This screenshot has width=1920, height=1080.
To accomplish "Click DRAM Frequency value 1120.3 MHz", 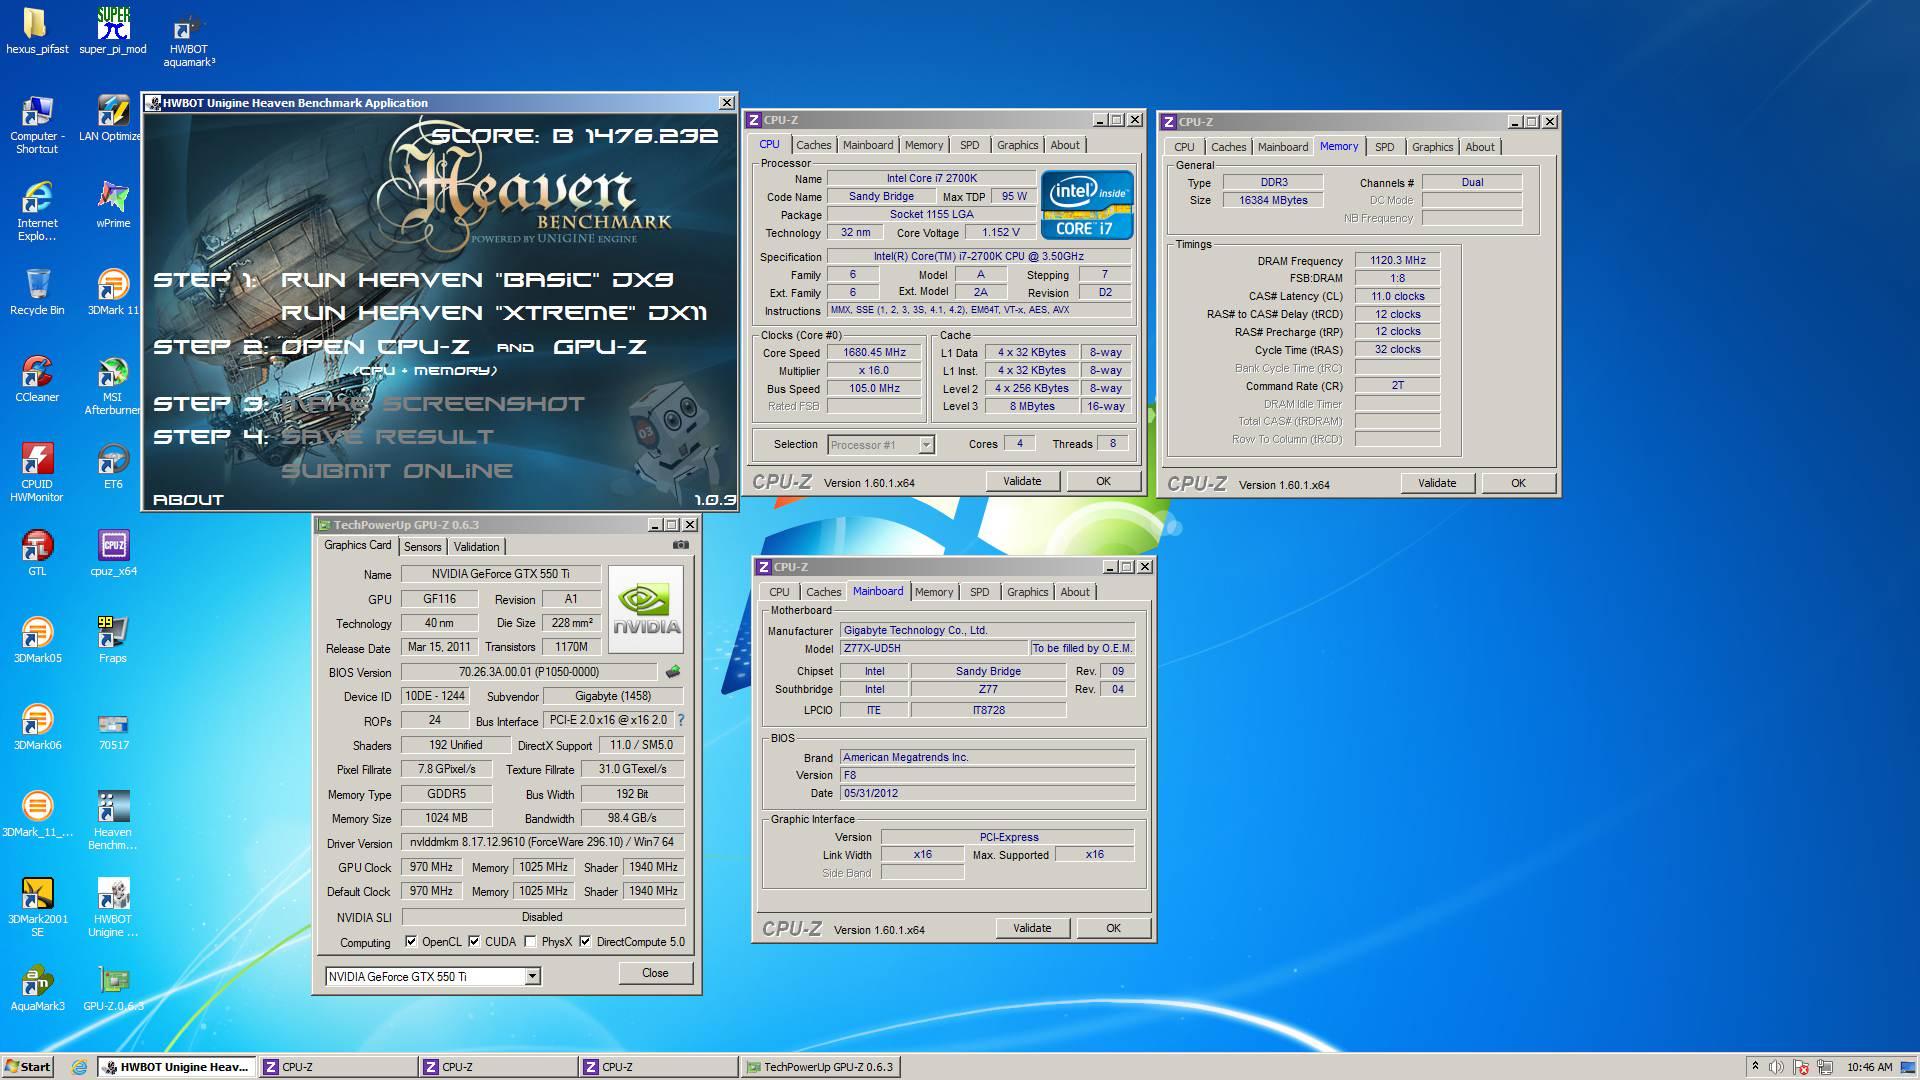I will coord(1397,260).
